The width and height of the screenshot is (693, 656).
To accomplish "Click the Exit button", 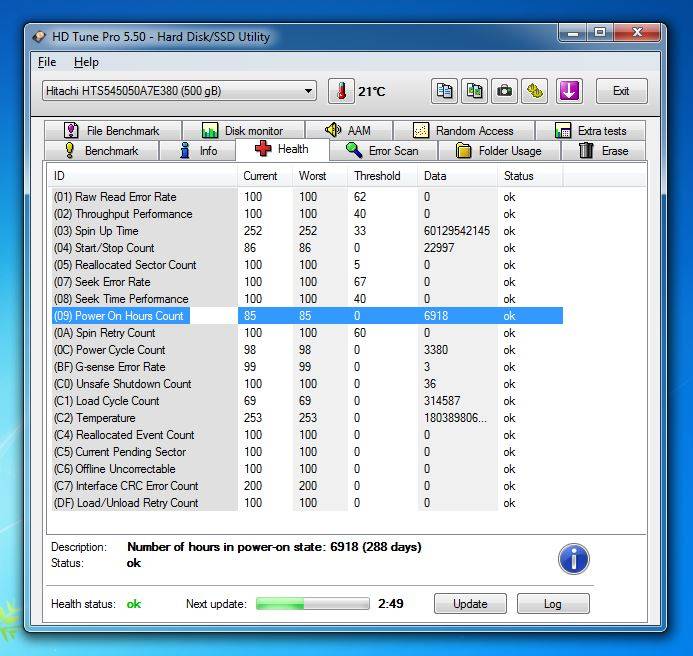I will point(621,91).
